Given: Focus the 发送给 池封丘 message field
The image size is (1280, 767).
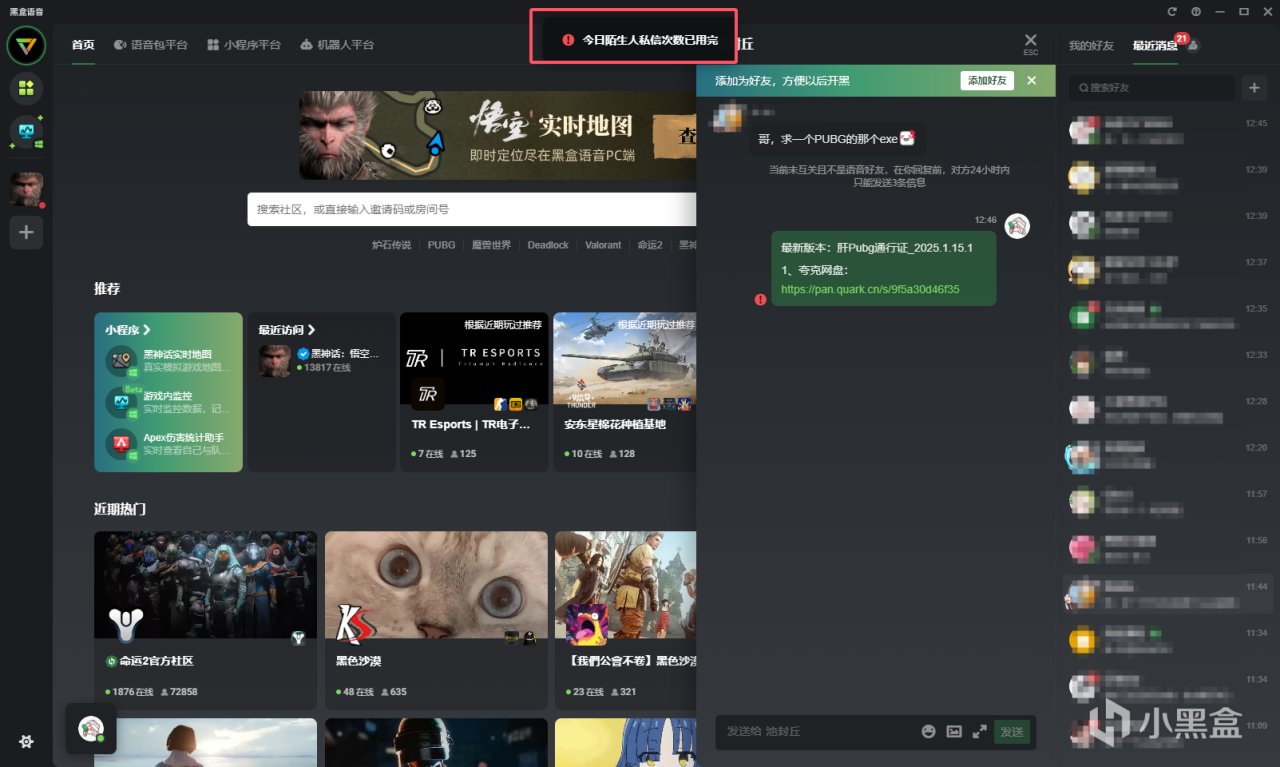Looking at the screenshot, I should tap(815, 731).
